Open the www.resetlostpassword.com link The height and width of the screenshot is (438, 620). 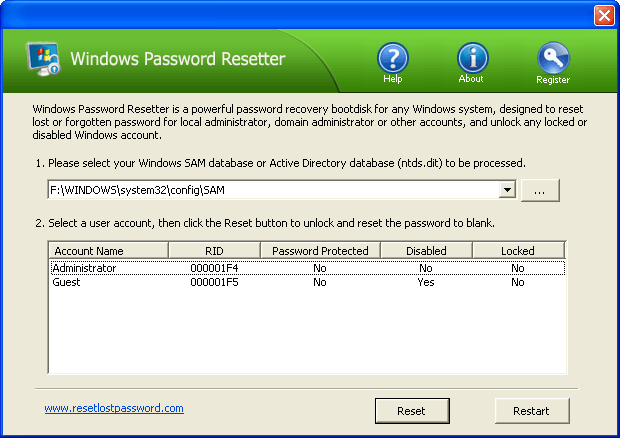(114, 408)
